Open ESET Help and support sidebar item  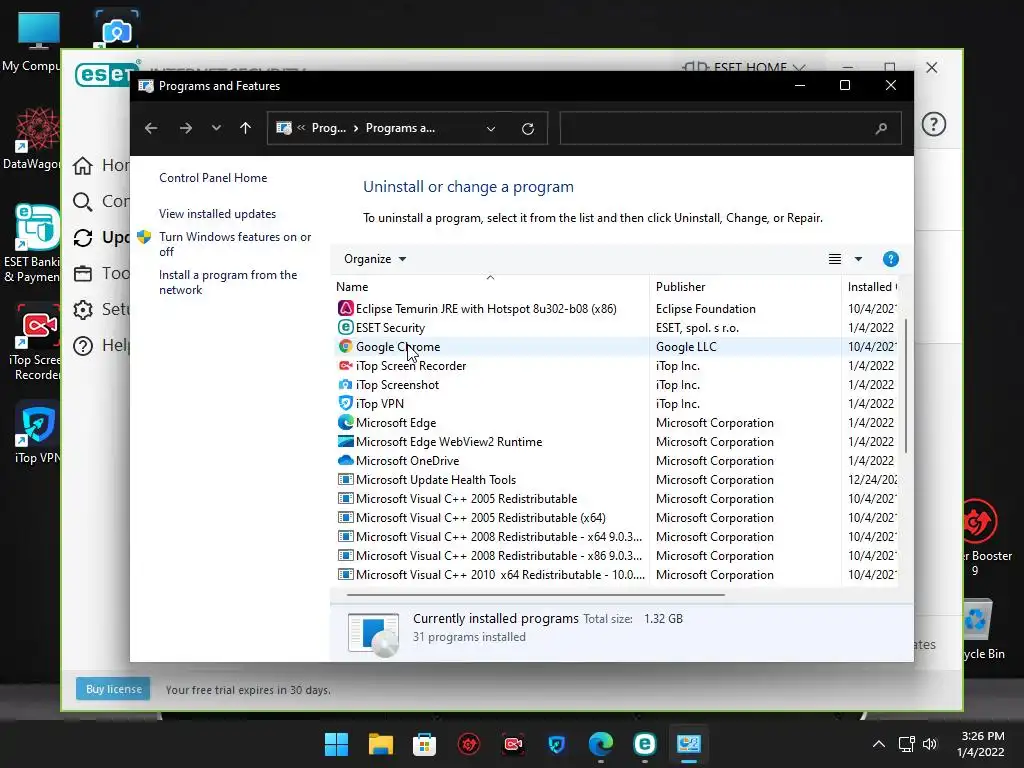(x=101, y=345)
